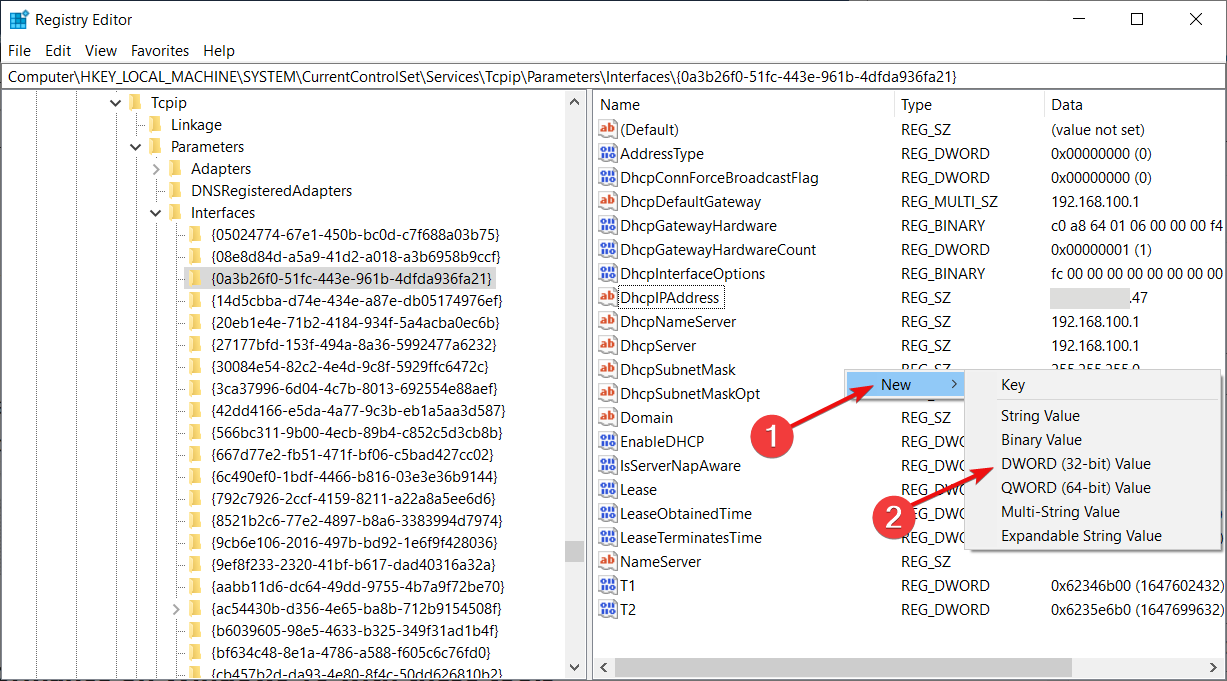Click the DhcpServer string value icon
The width and height of the screenshot is (1227, 681).
coord(607,345)
